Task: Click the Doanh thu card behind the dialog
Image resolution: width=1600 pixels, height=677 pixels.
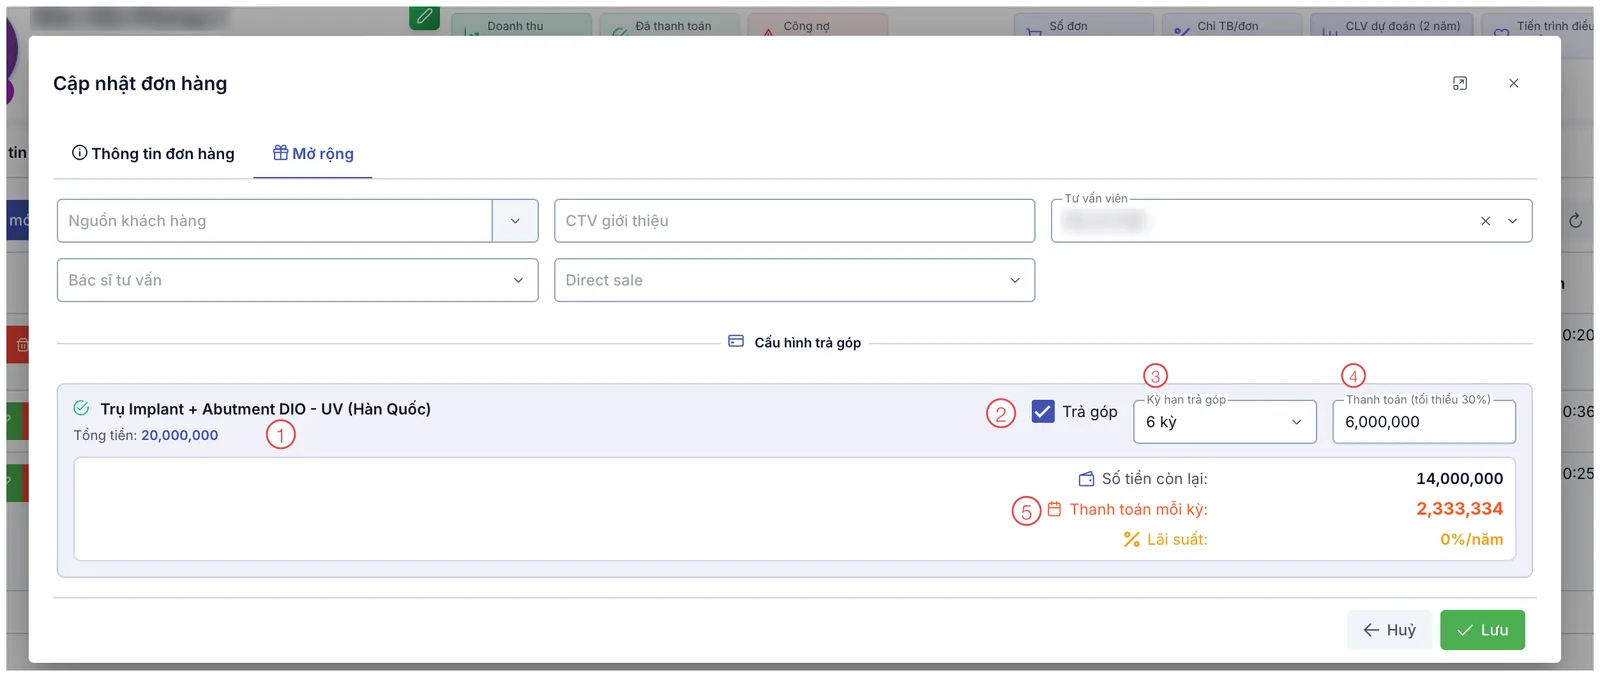Action: coord(522,25)
